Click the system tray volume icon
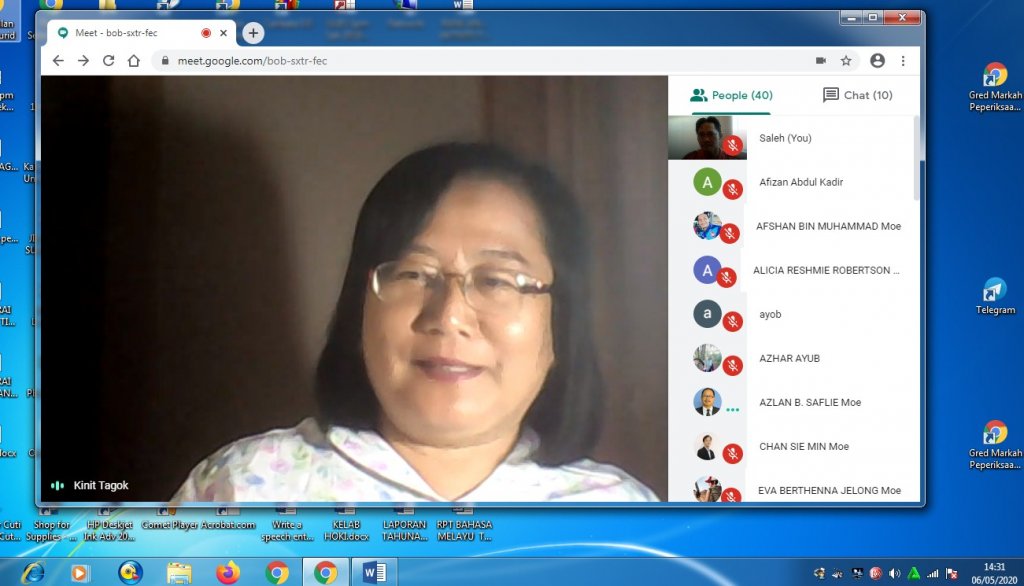The image size is (1024, 586). pyautogui.click(x=894, y=573)
